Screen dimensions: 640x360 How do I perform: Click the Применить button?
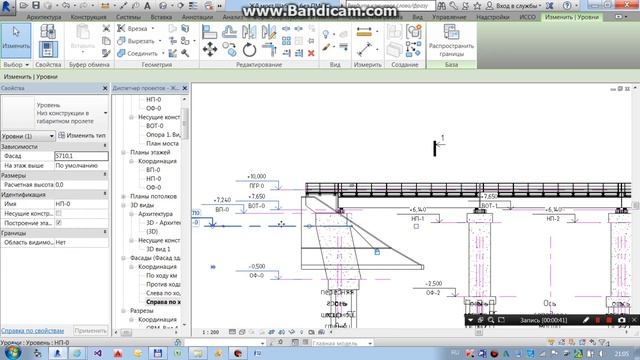pos(90,331)
